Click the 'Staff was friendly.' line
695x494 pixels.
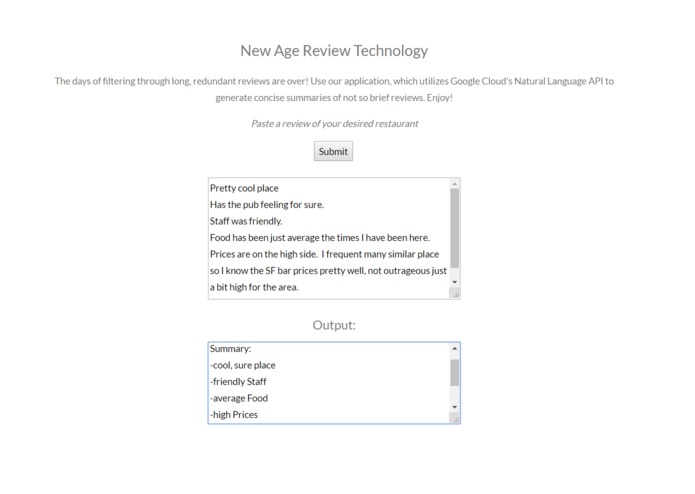point(246,221)
